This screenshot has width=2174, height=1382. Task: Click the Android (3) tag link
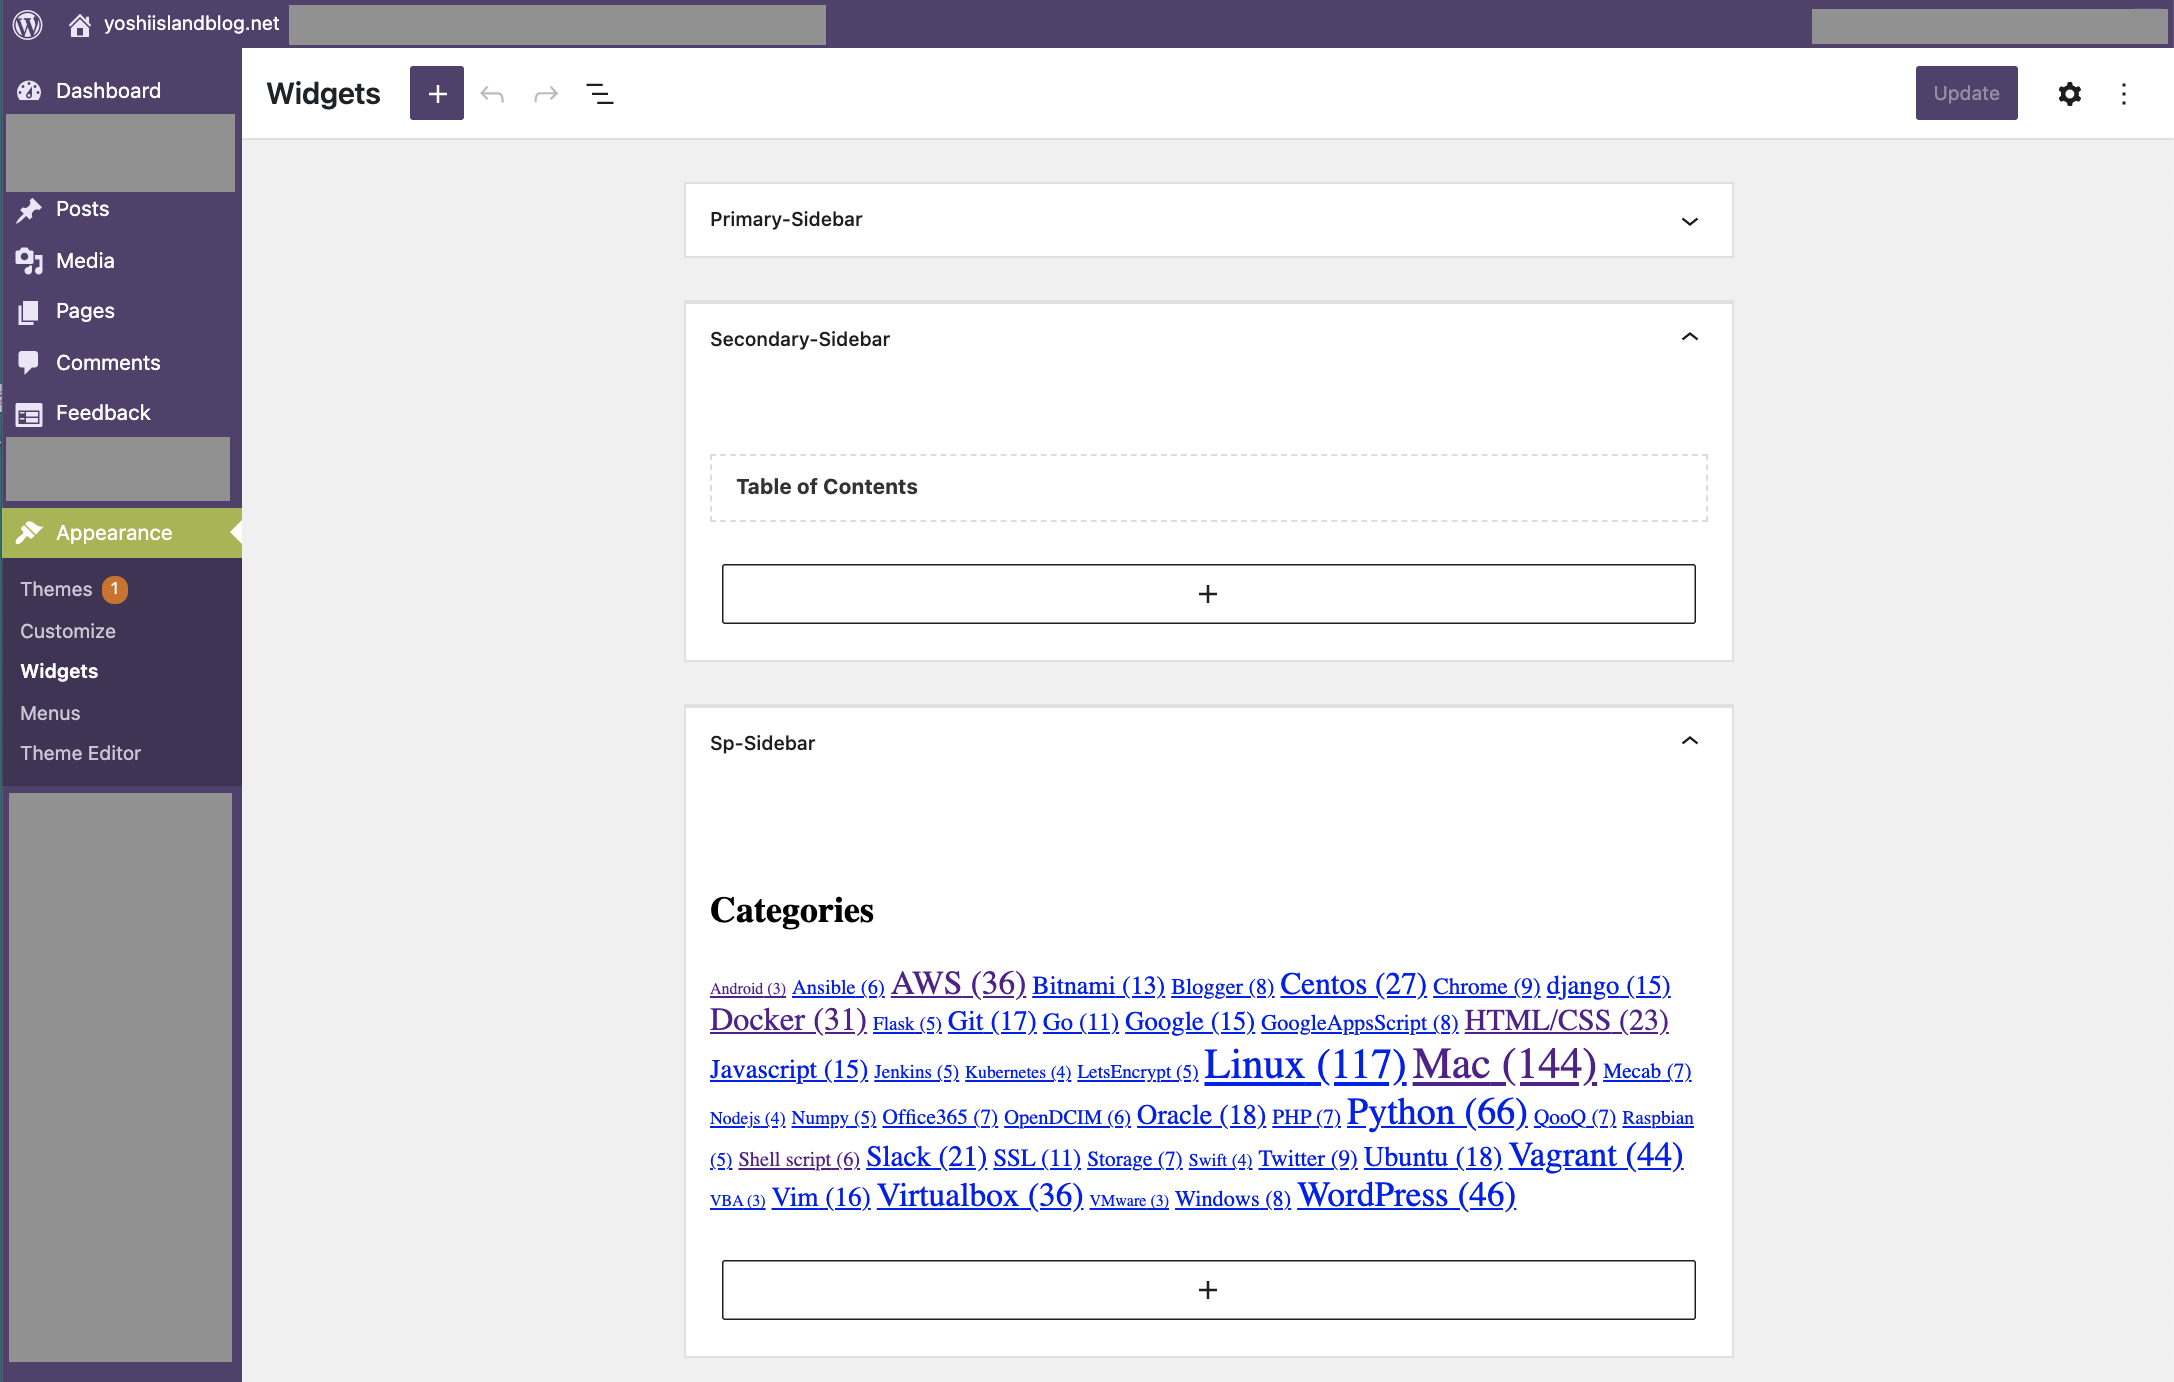point(748,988)
